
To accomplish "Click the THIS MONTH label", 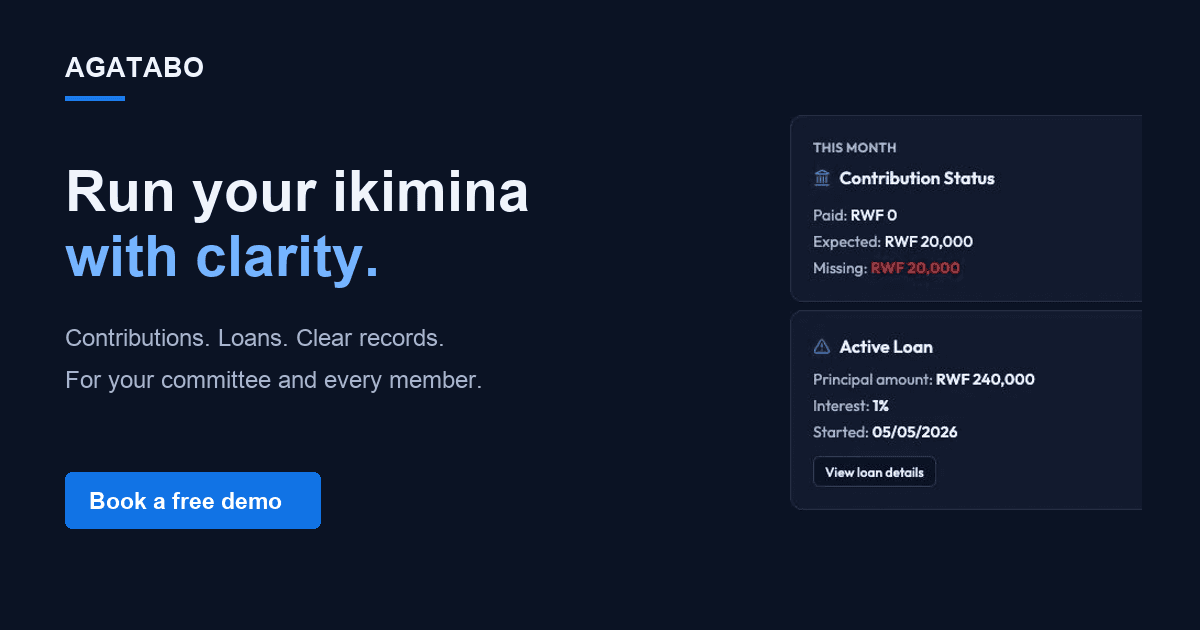I will [855, 148].
